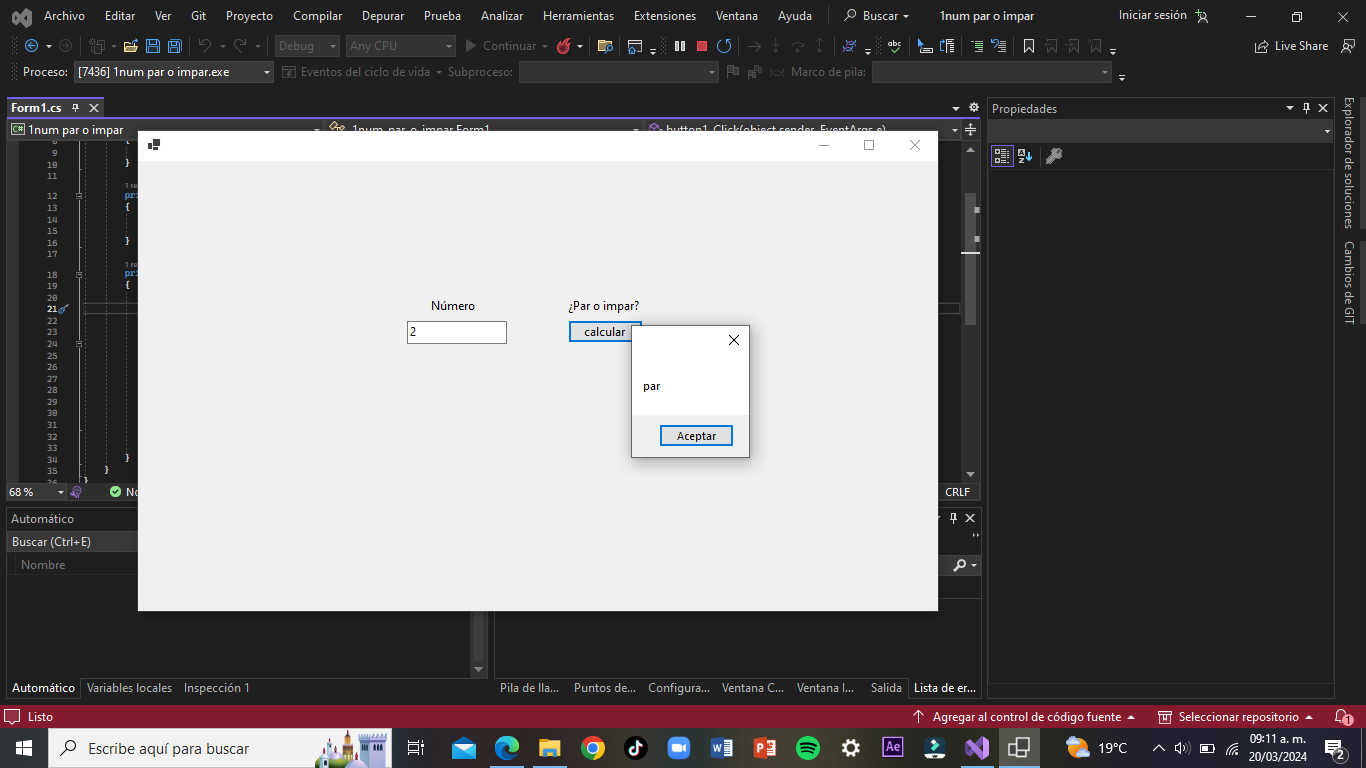Image resolution: width=1366 pixels, height=768 pixels.
Task: Expand the Seleccionar repositorio dropdown in status bar
Action: (x=1236, y=717)
